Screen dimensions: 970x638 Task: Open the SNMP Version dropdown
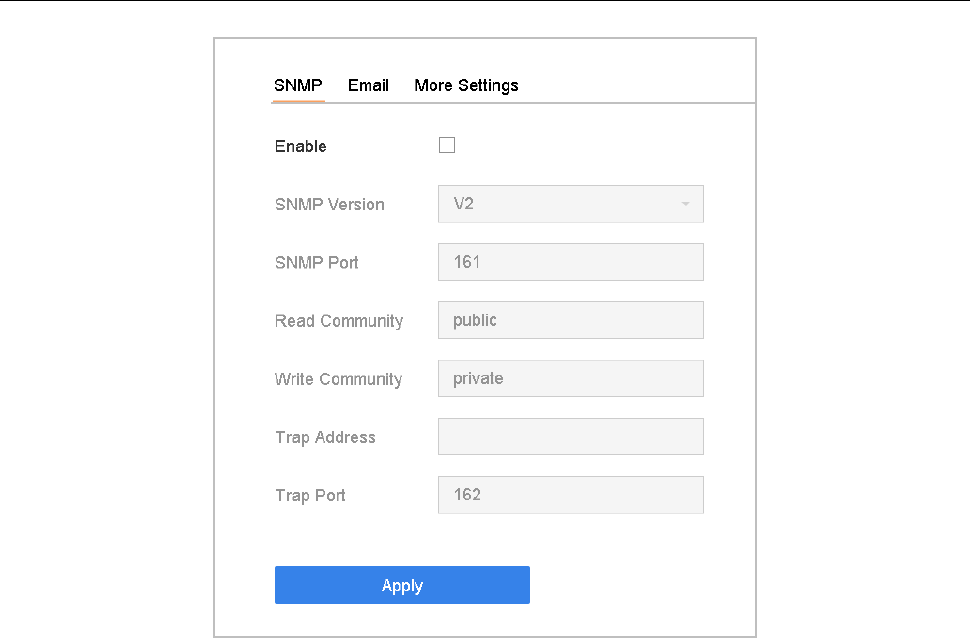pos(570,204)
